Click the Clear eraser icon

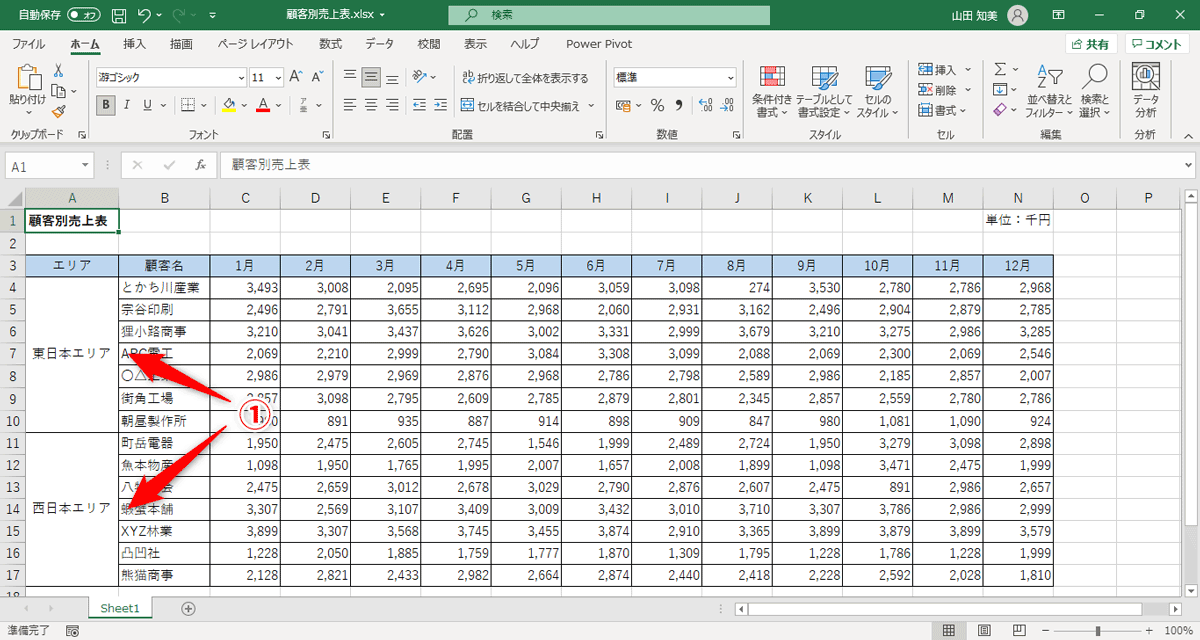[999, 110]
